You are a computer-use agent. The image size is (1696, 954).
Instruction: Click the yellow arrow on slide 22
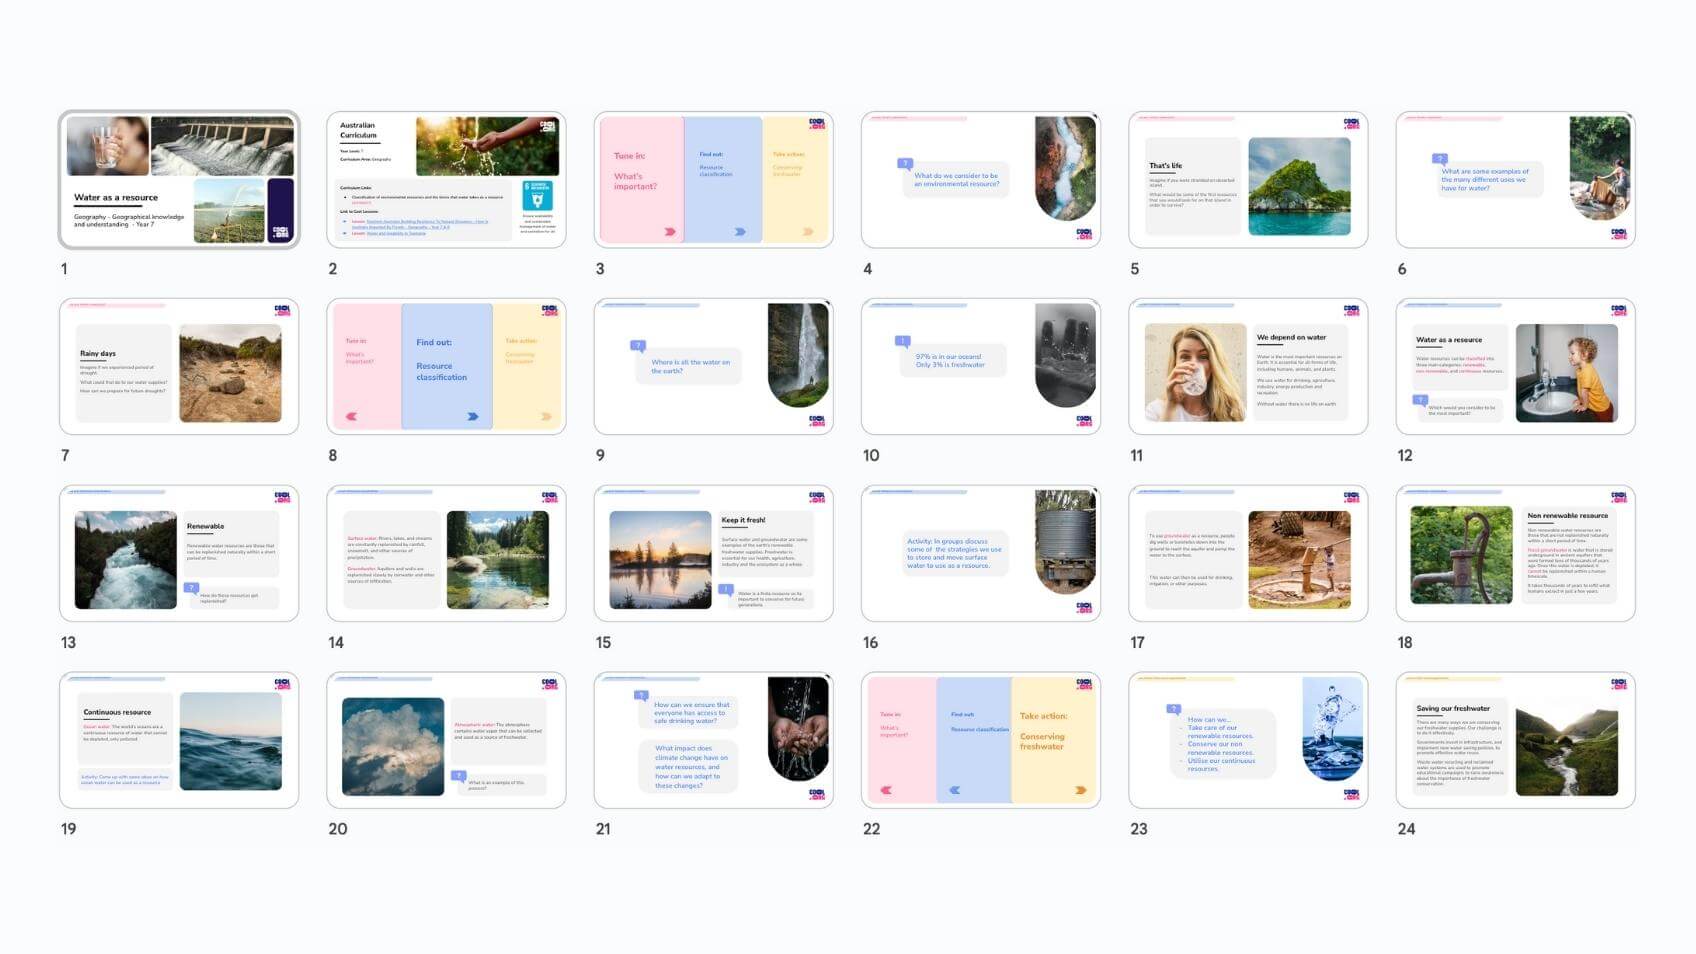click(1080, 790)
